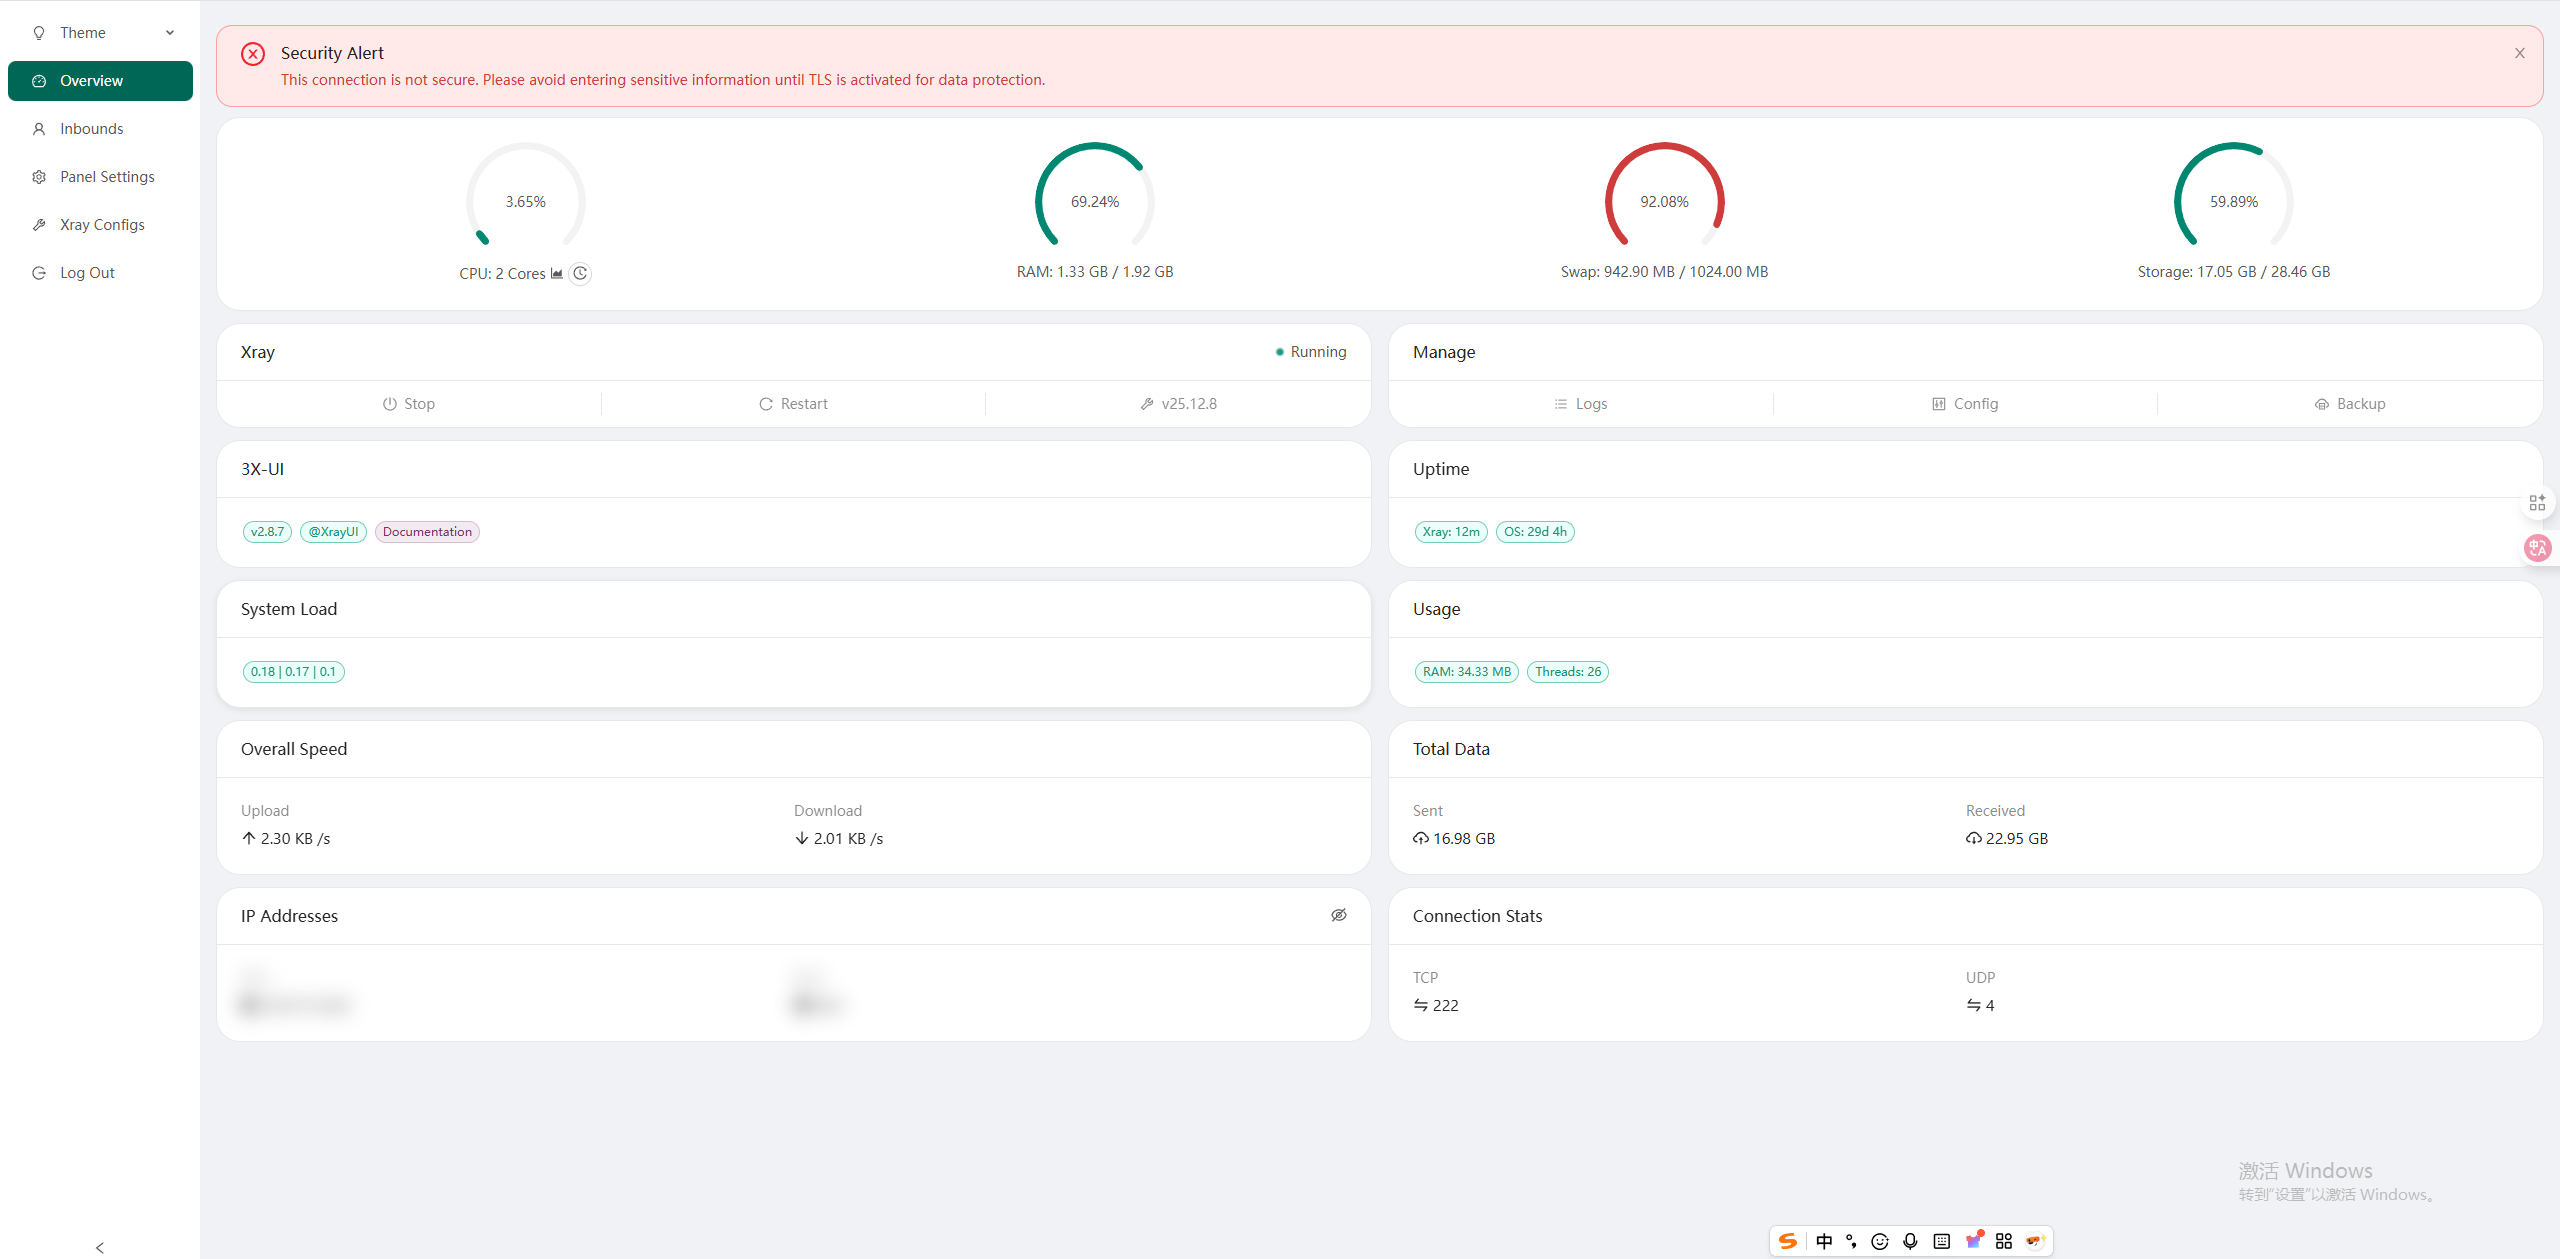Click the CPU history chart icon
2560x1259 pixels.
pyautogui.click(x=557, y=273)
